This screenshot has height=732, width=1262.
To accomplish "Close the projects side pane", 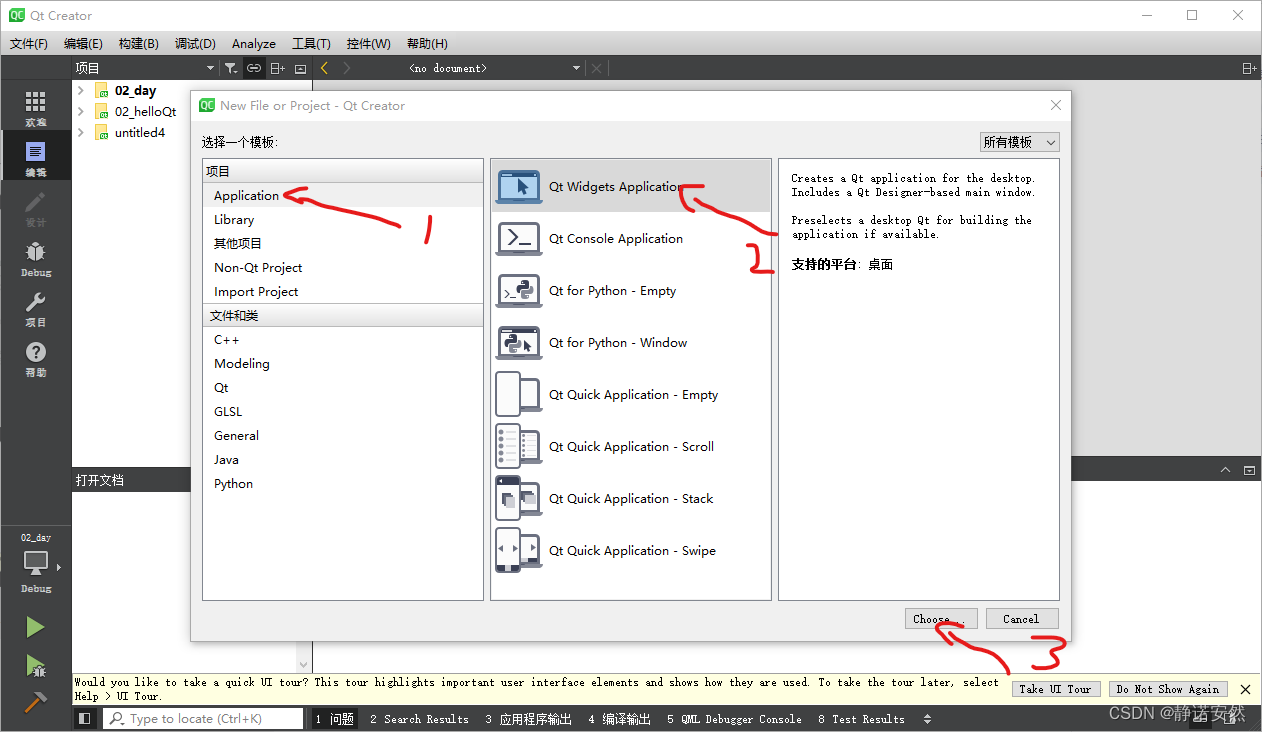I will [x=300, y=68].
